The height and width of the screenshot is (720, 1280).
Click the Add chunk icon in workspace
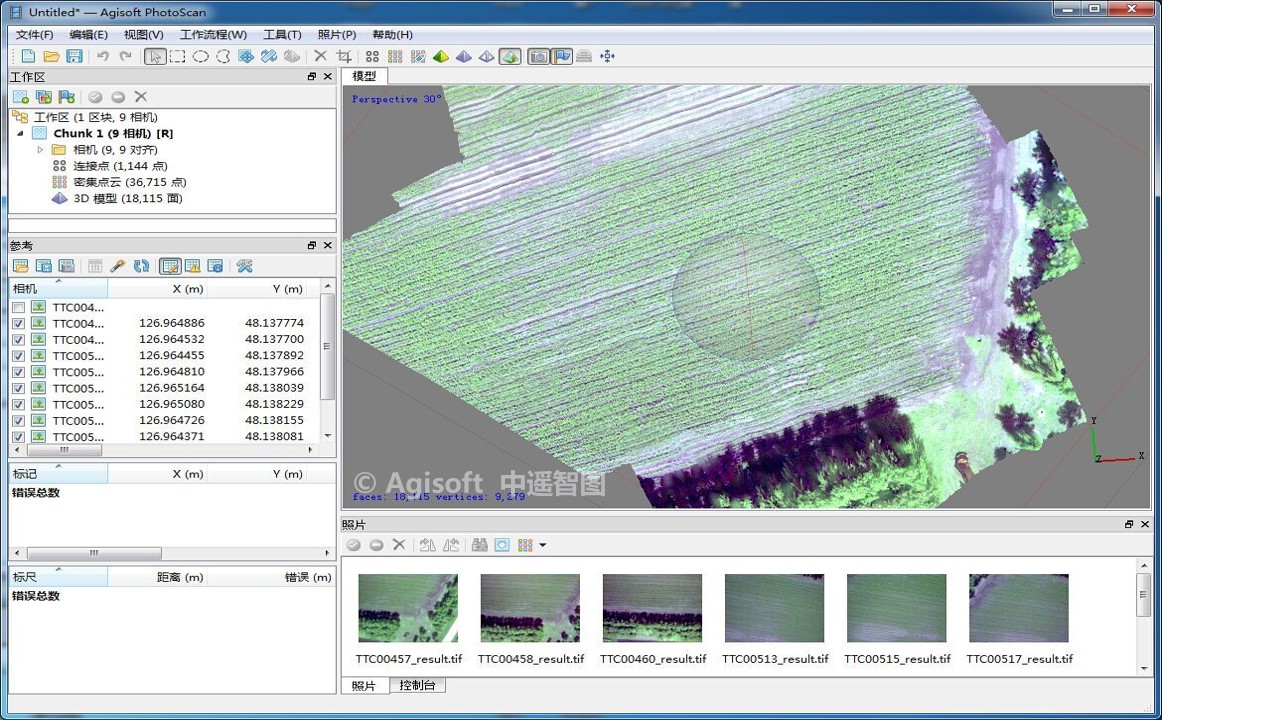[x=20, y=97]
